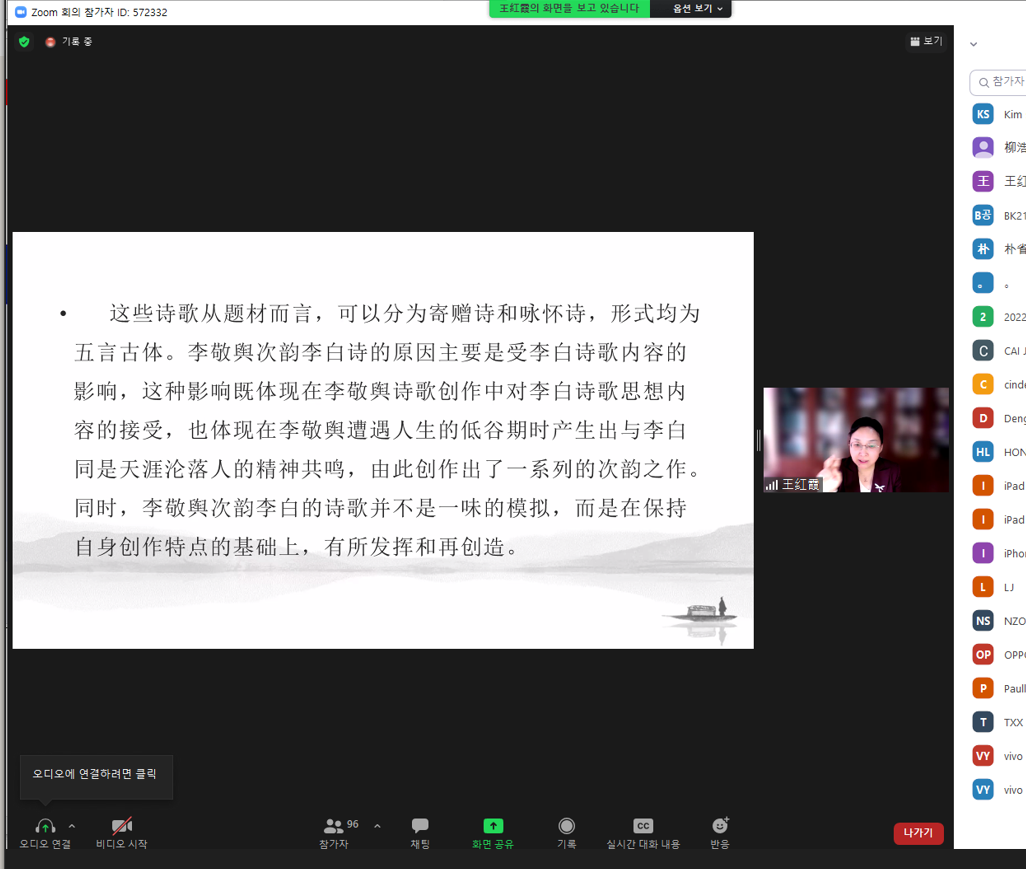Open the CC live transcript icon
This screenshot has width=1026, height=869.
click(x=643, y=826)
